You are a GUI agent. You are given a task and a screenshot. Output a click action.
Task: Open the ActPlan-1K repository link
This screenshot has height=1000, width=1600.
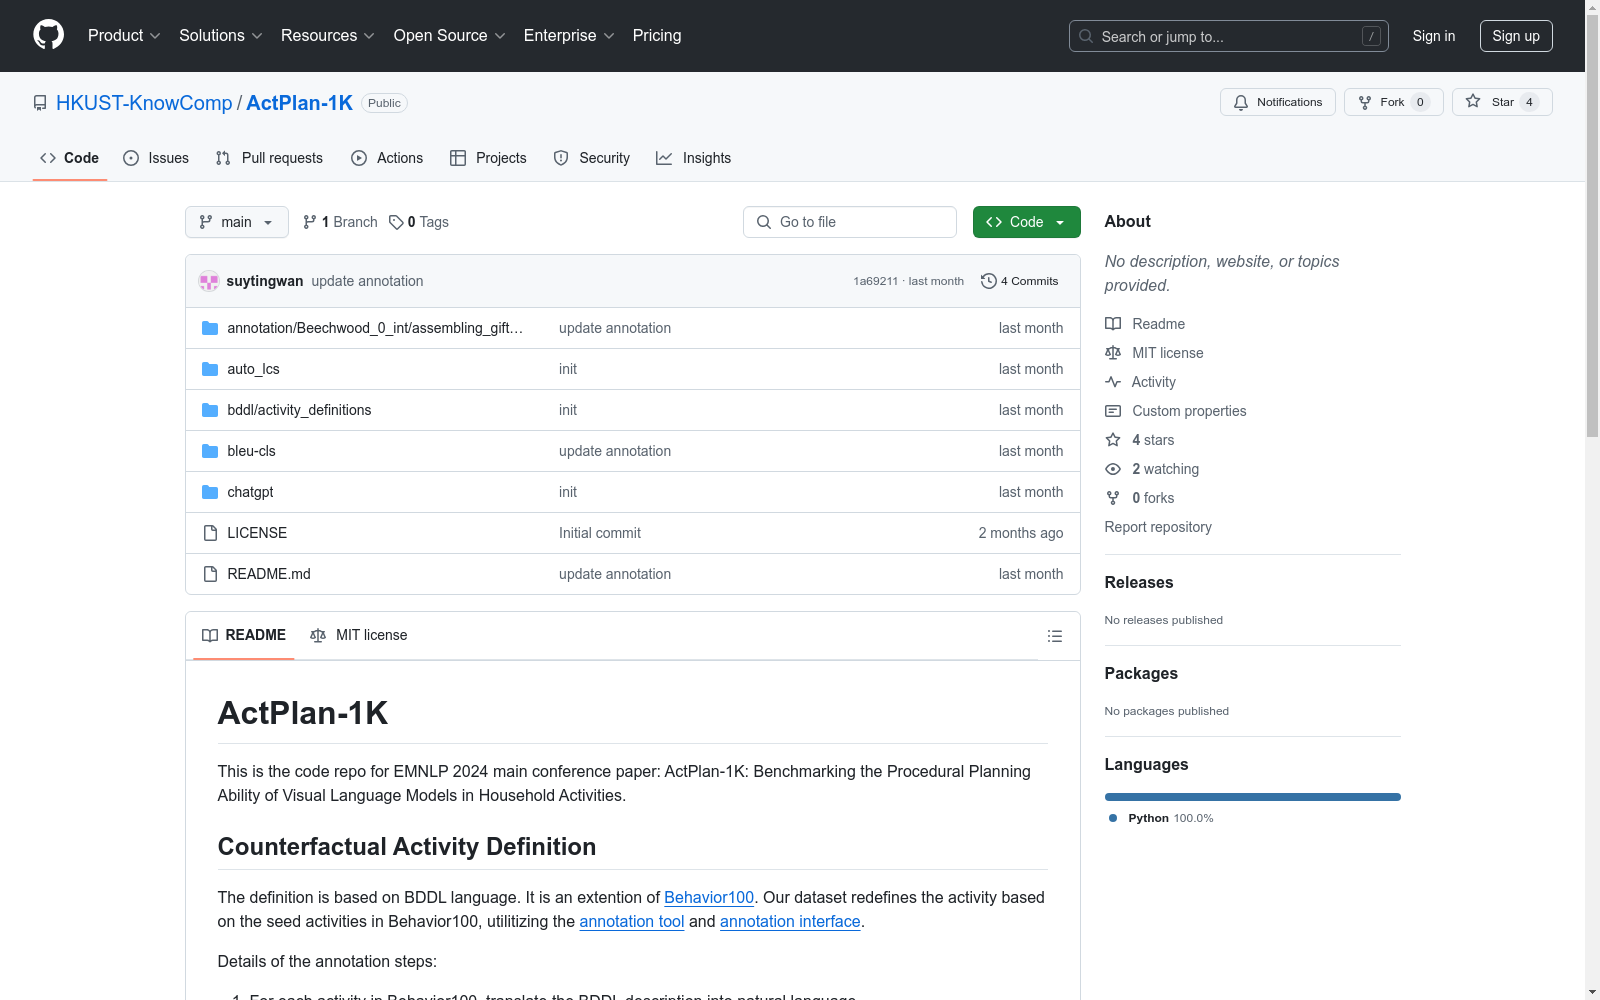click(x=299, y=103)
